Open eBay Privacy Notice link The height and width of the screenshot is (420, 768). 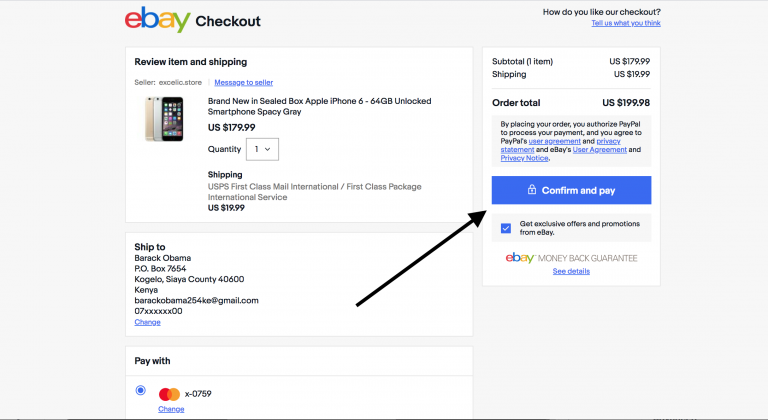click(x=524, y=158)
